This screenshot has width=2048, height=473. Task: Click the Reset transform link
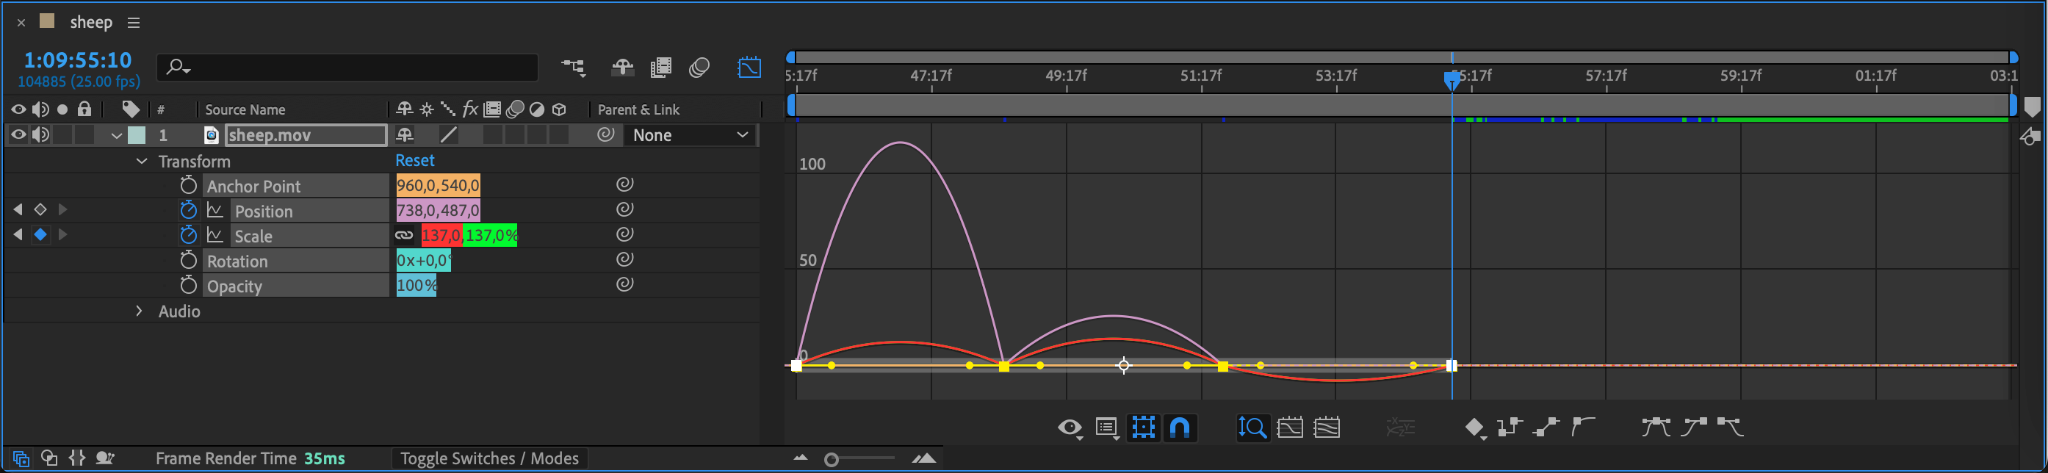click(415, 160)
